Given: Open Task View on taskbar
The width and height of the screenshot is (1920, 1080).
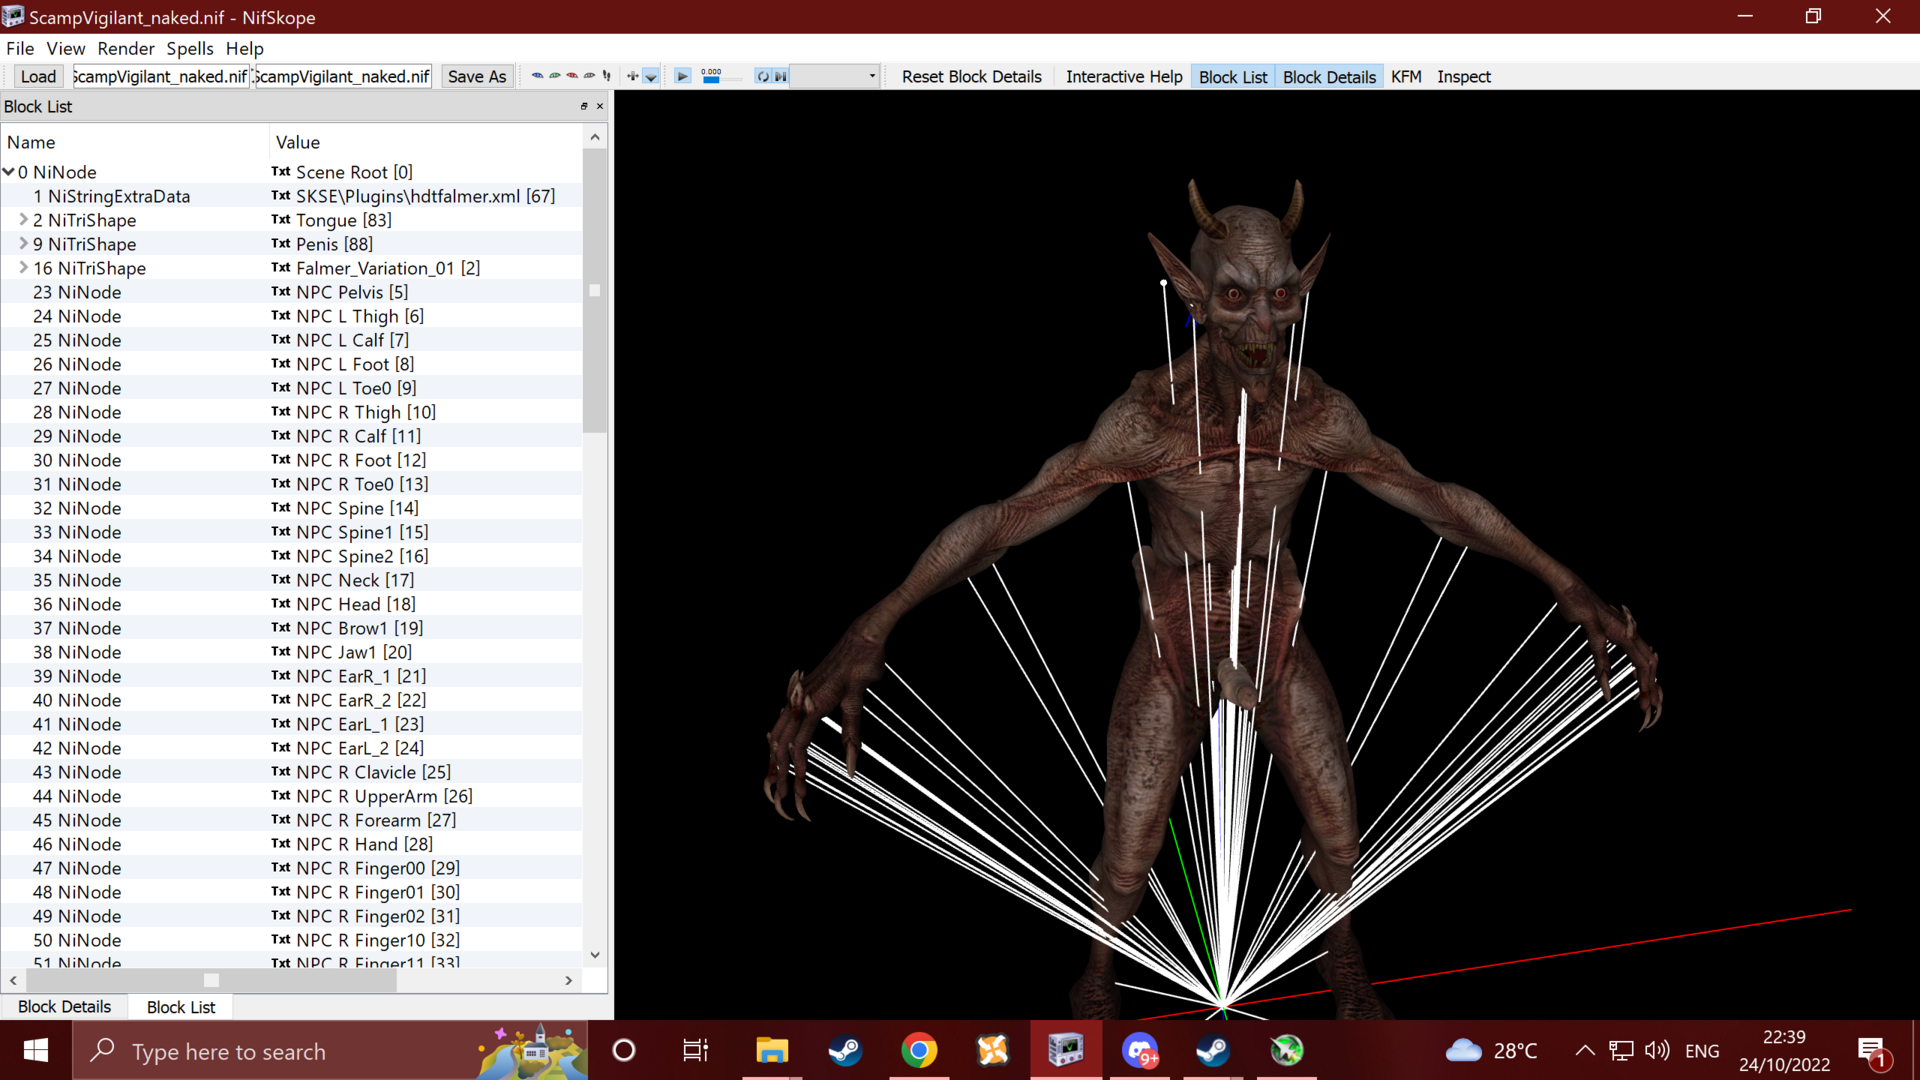Looking at the screenshot, I should click(x=695, y=1050).
